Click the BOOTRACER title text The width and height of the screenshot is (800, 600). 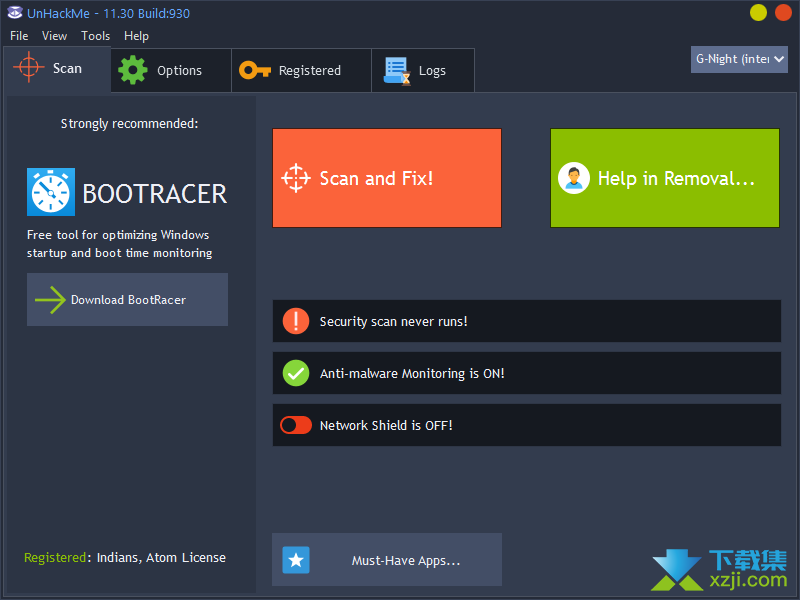pos(155,194)
